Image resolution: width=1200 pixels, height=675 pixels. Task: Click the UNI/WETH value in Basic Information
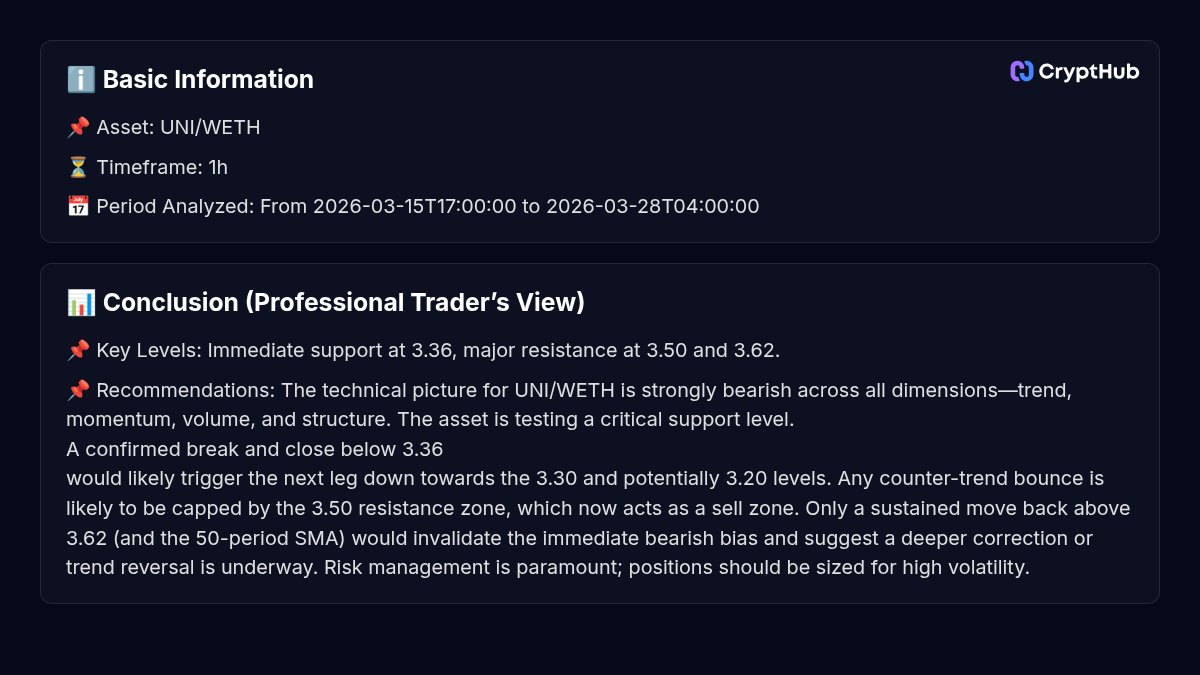click(210, 128)
